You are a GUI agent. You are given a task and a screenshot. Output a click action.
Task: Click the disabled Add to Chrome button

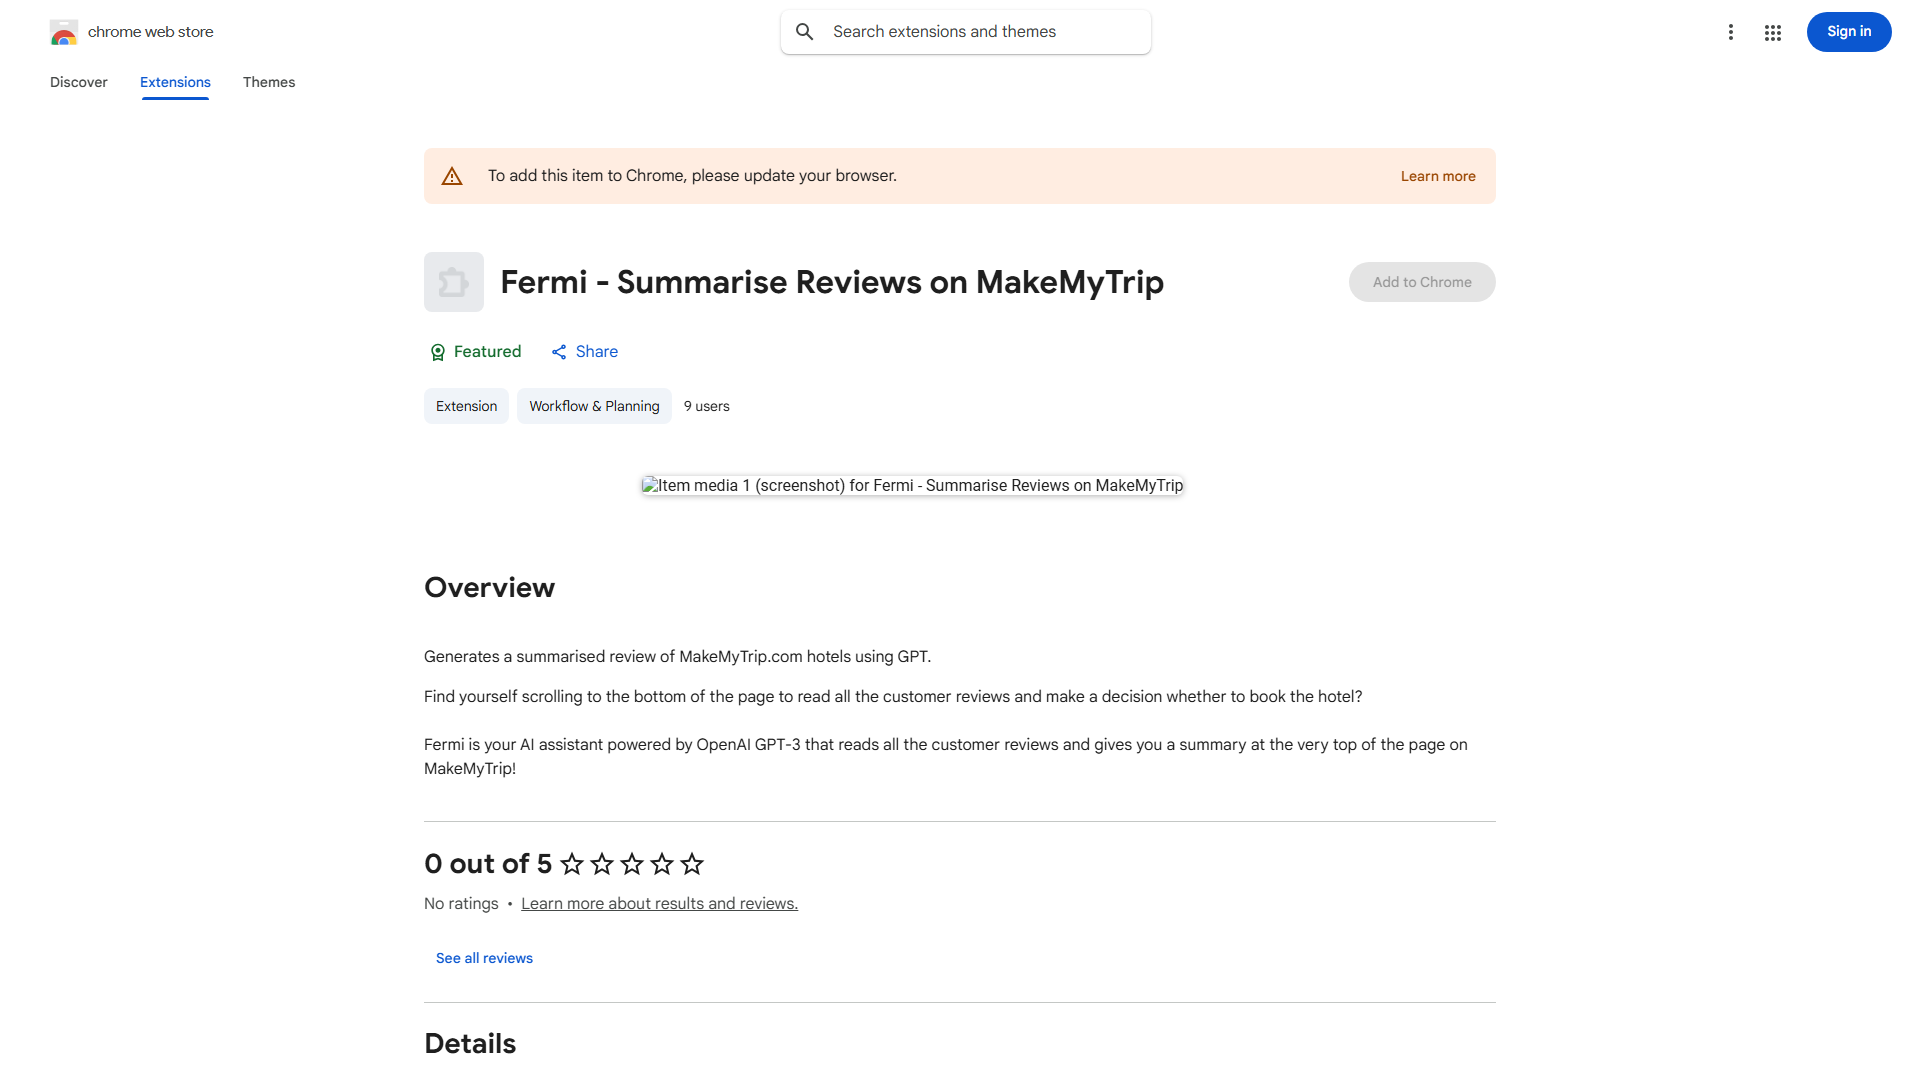click(1421, 282)
